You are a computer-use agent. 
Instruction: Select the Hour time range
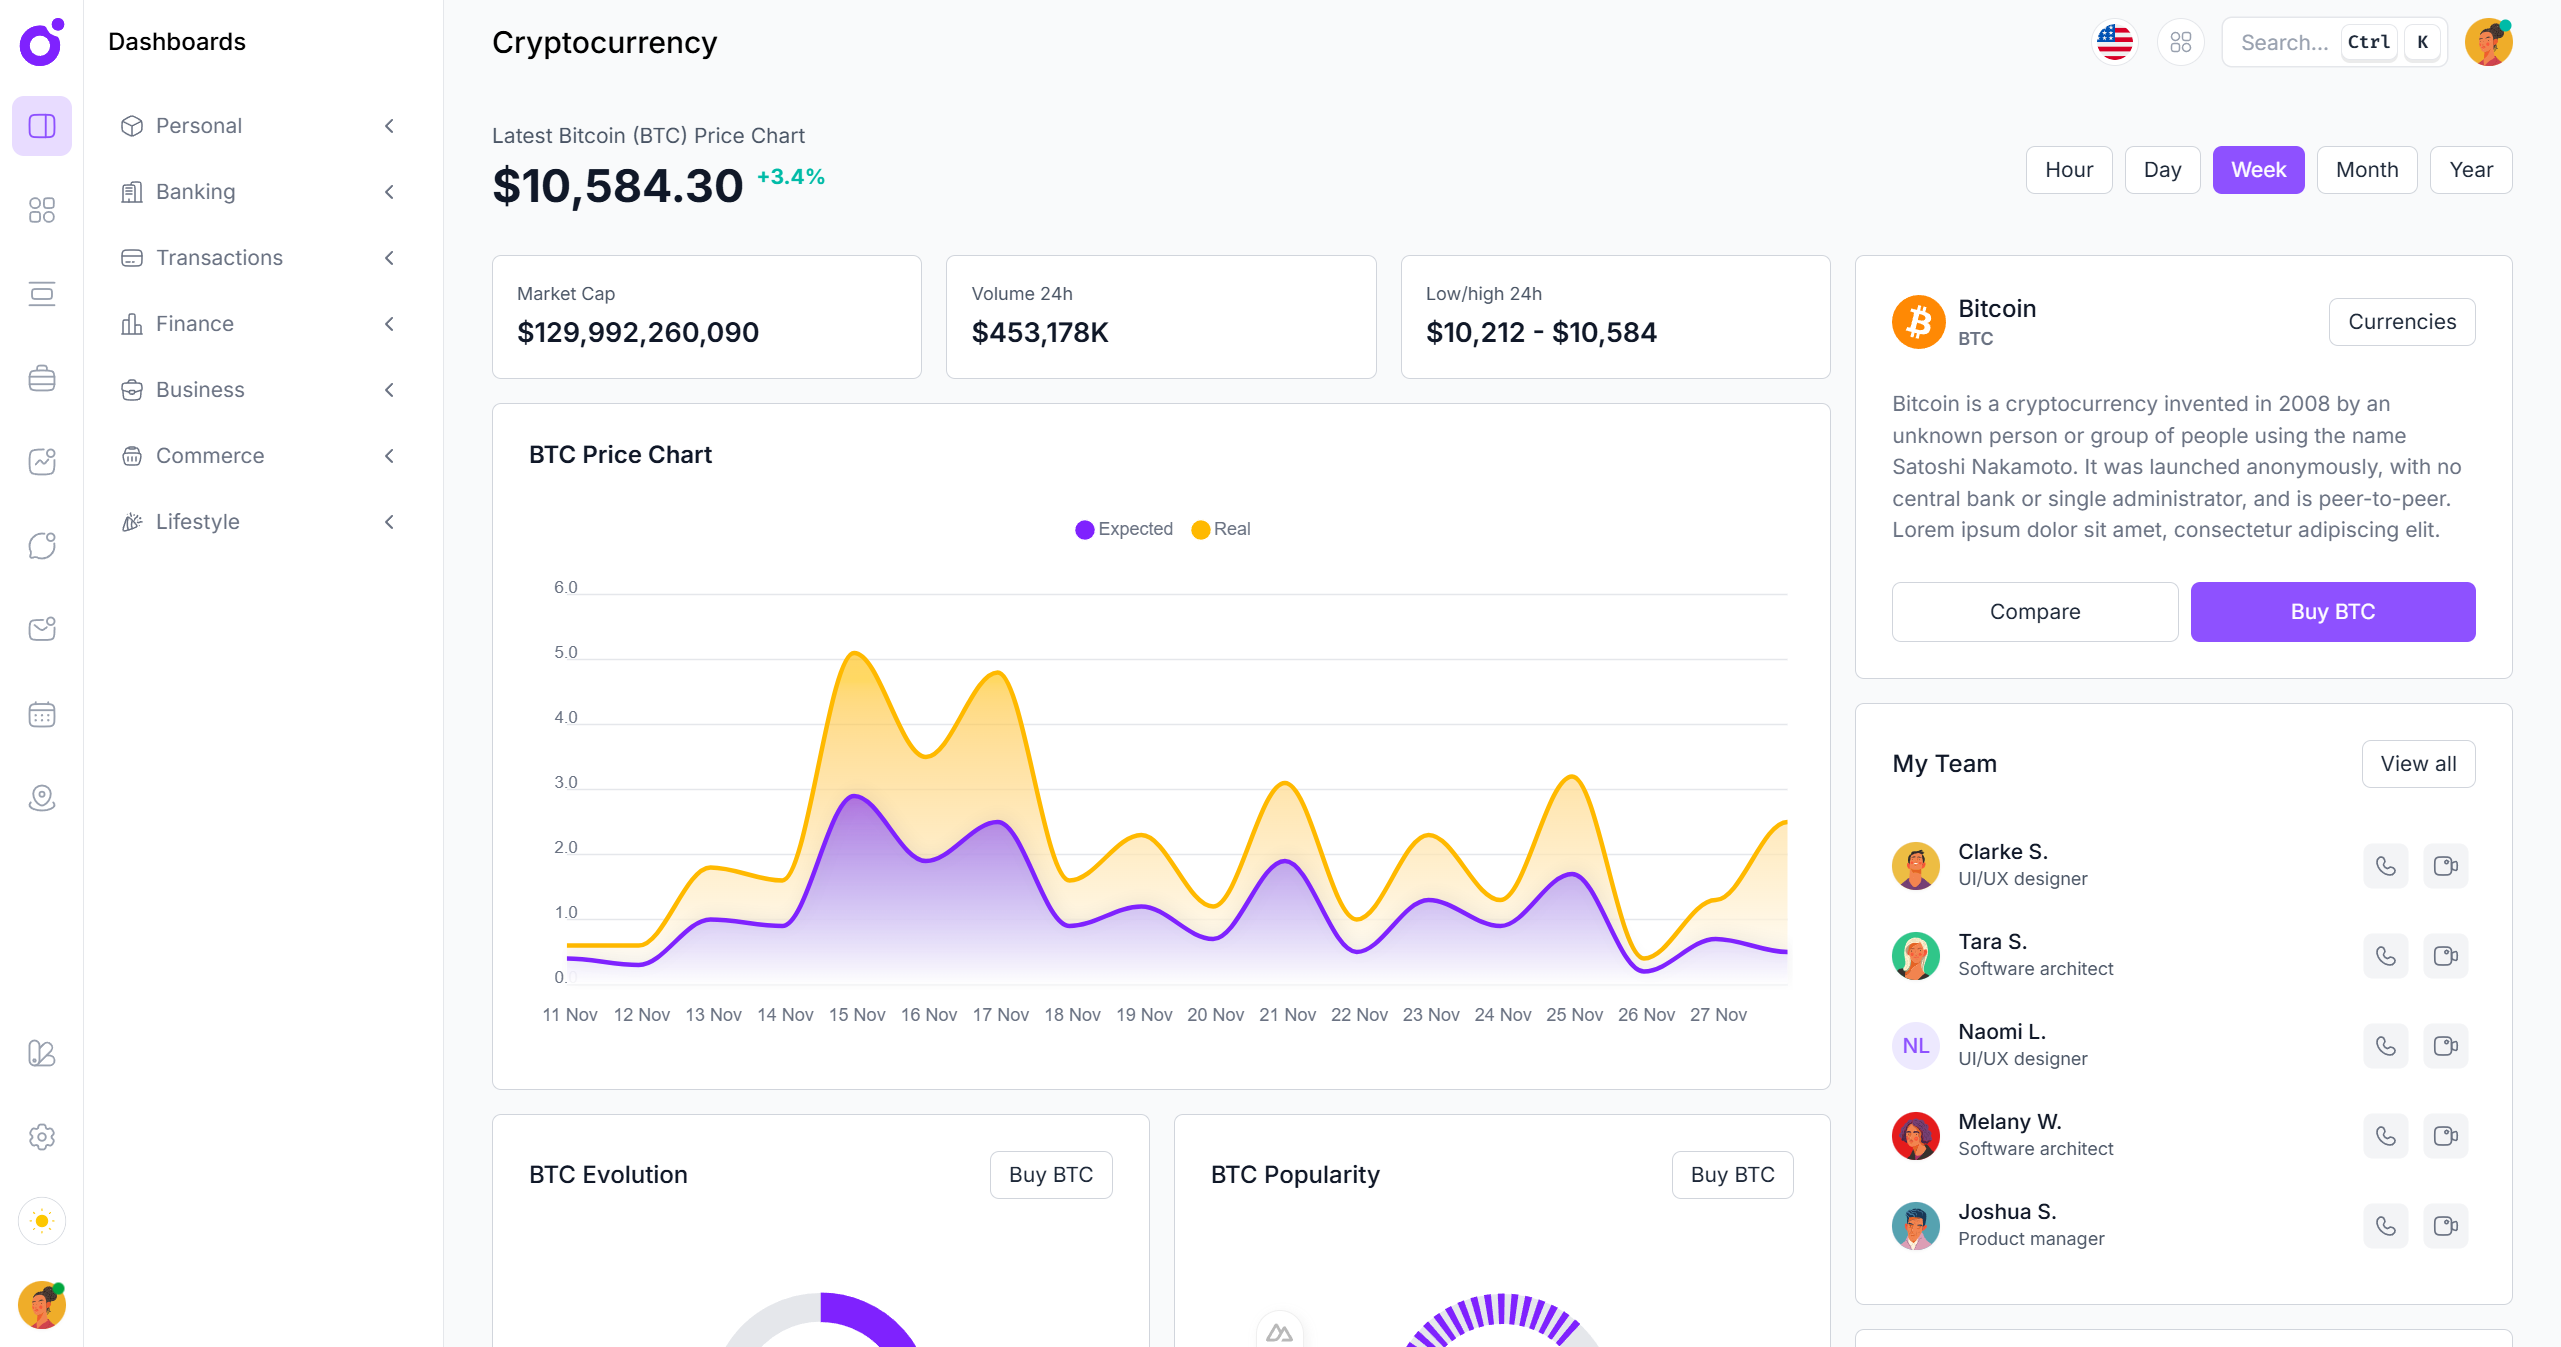click(x=2069, y=169)
